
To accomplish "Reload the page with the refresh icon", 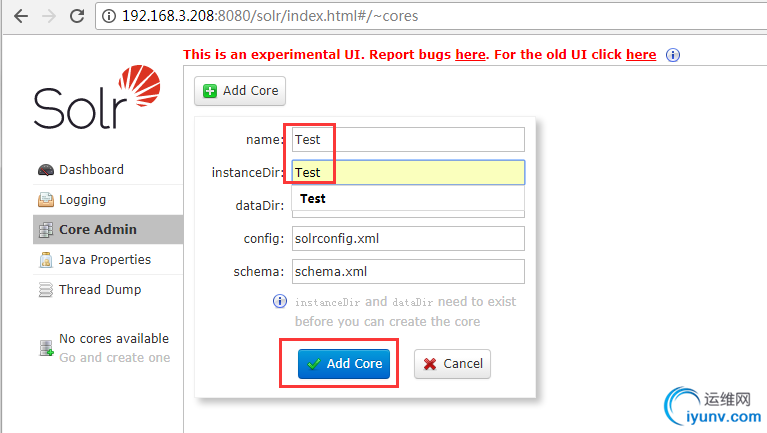I will click(77, 16).
